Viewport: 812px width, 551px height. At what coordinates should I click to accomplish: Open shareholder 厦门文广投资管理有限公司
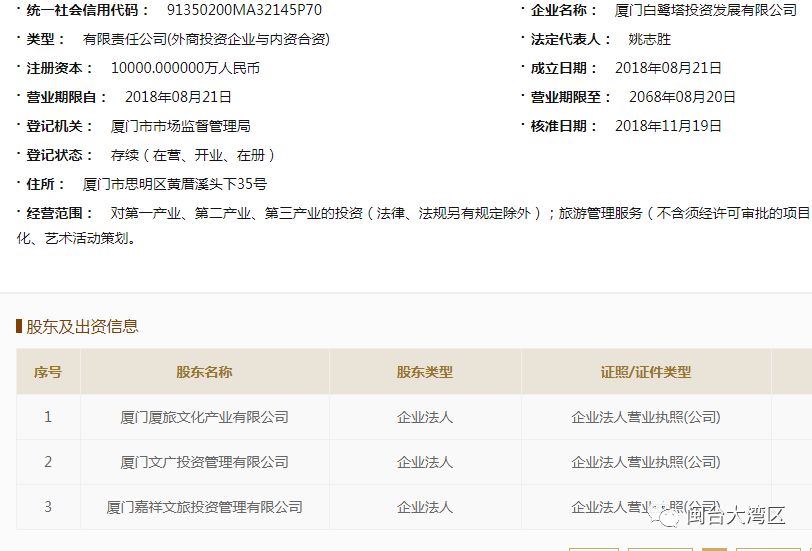(204, 462)
